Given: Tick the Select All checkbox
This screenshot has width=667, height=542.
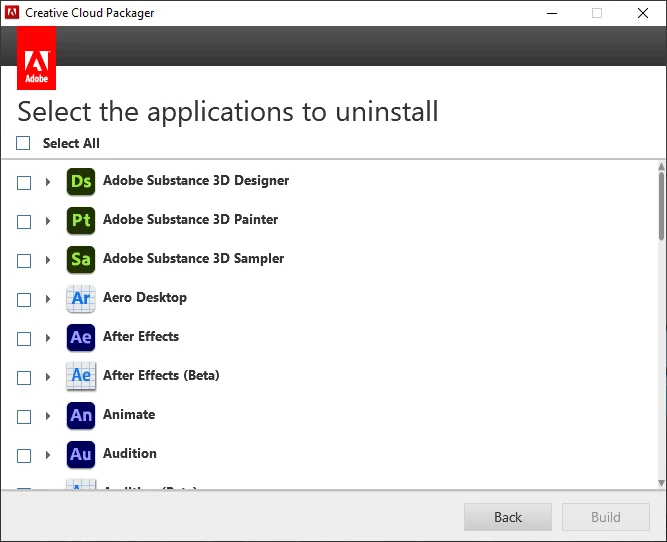Looking at the screenshot, I should point(23,143).
